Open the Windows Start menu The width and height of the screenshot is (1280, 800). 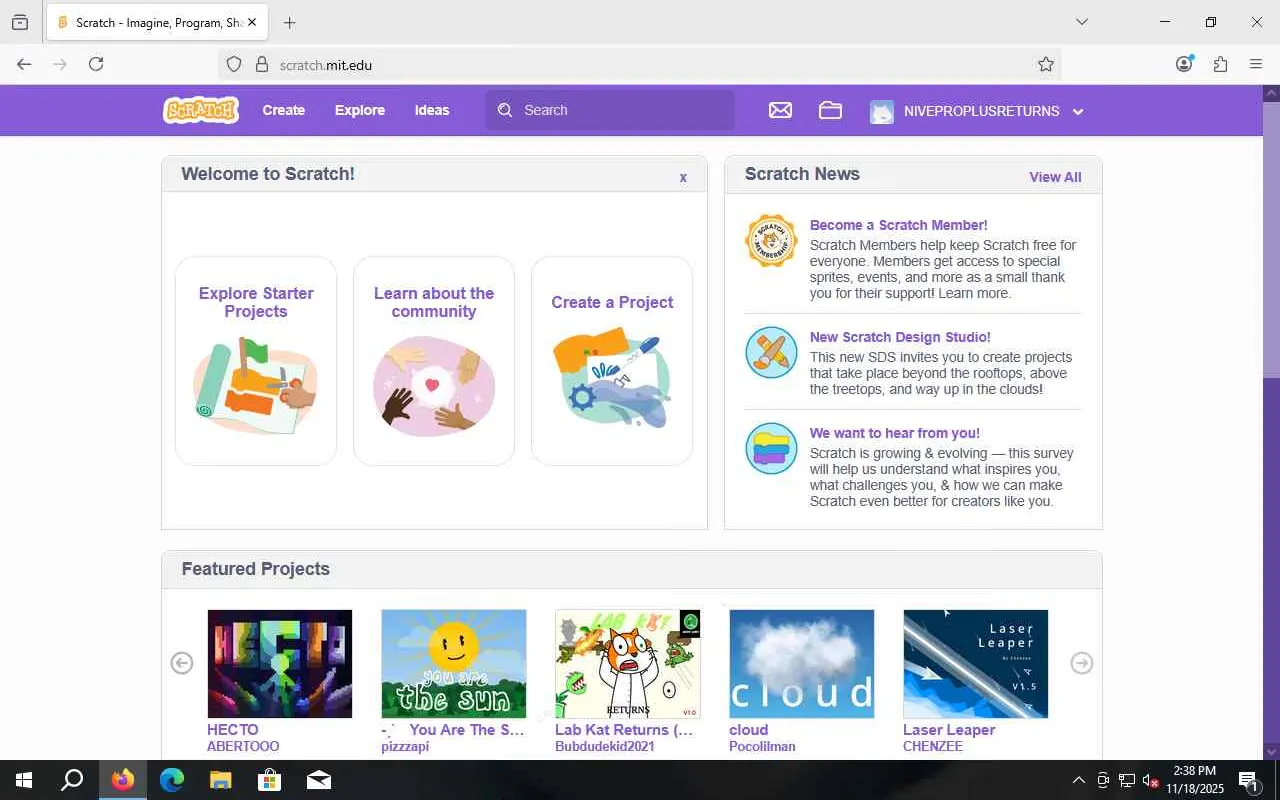pos(24,780)
